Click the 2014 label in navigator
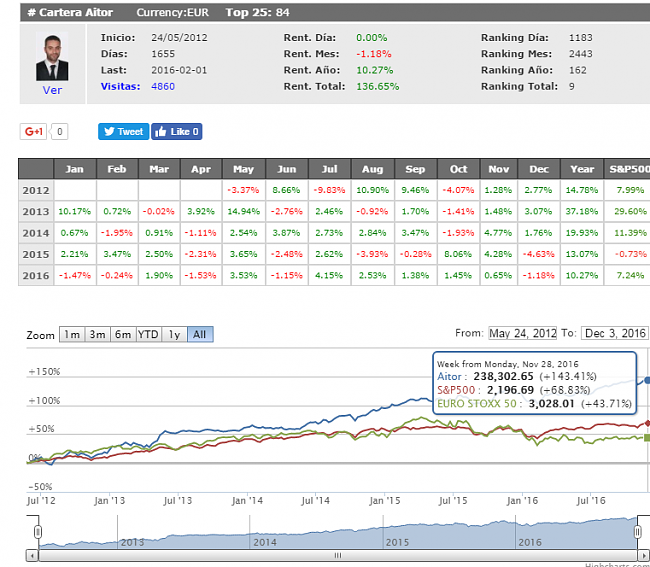 coord(265,542)
